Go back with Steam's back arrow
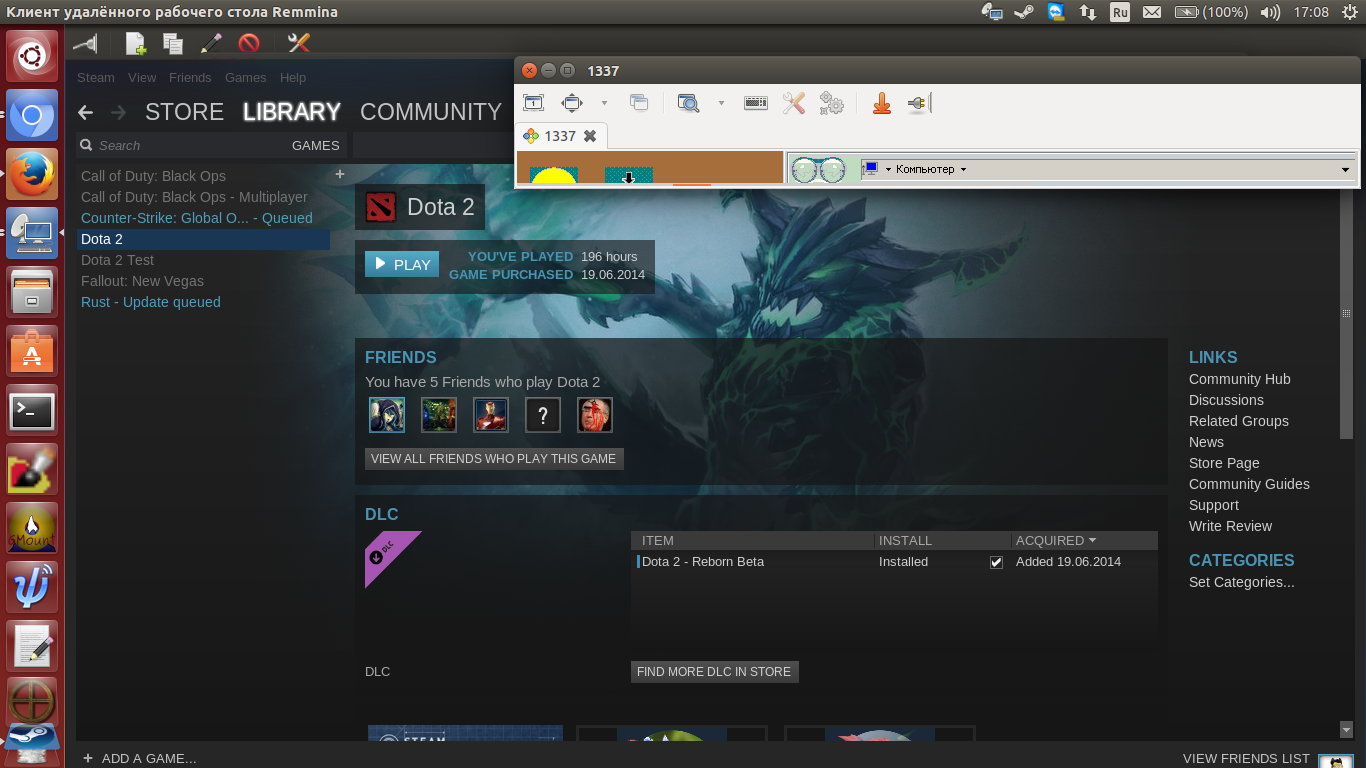Viewport: 1366px width, 768px height. pos(86,112)
